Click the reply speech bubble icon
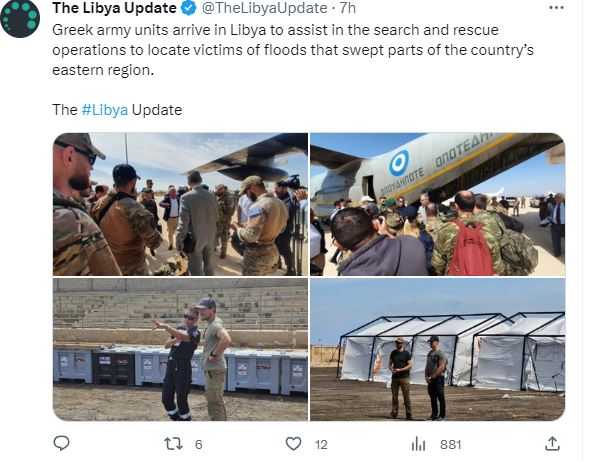Viewport: 608px width, 461px height. point(61,443)
